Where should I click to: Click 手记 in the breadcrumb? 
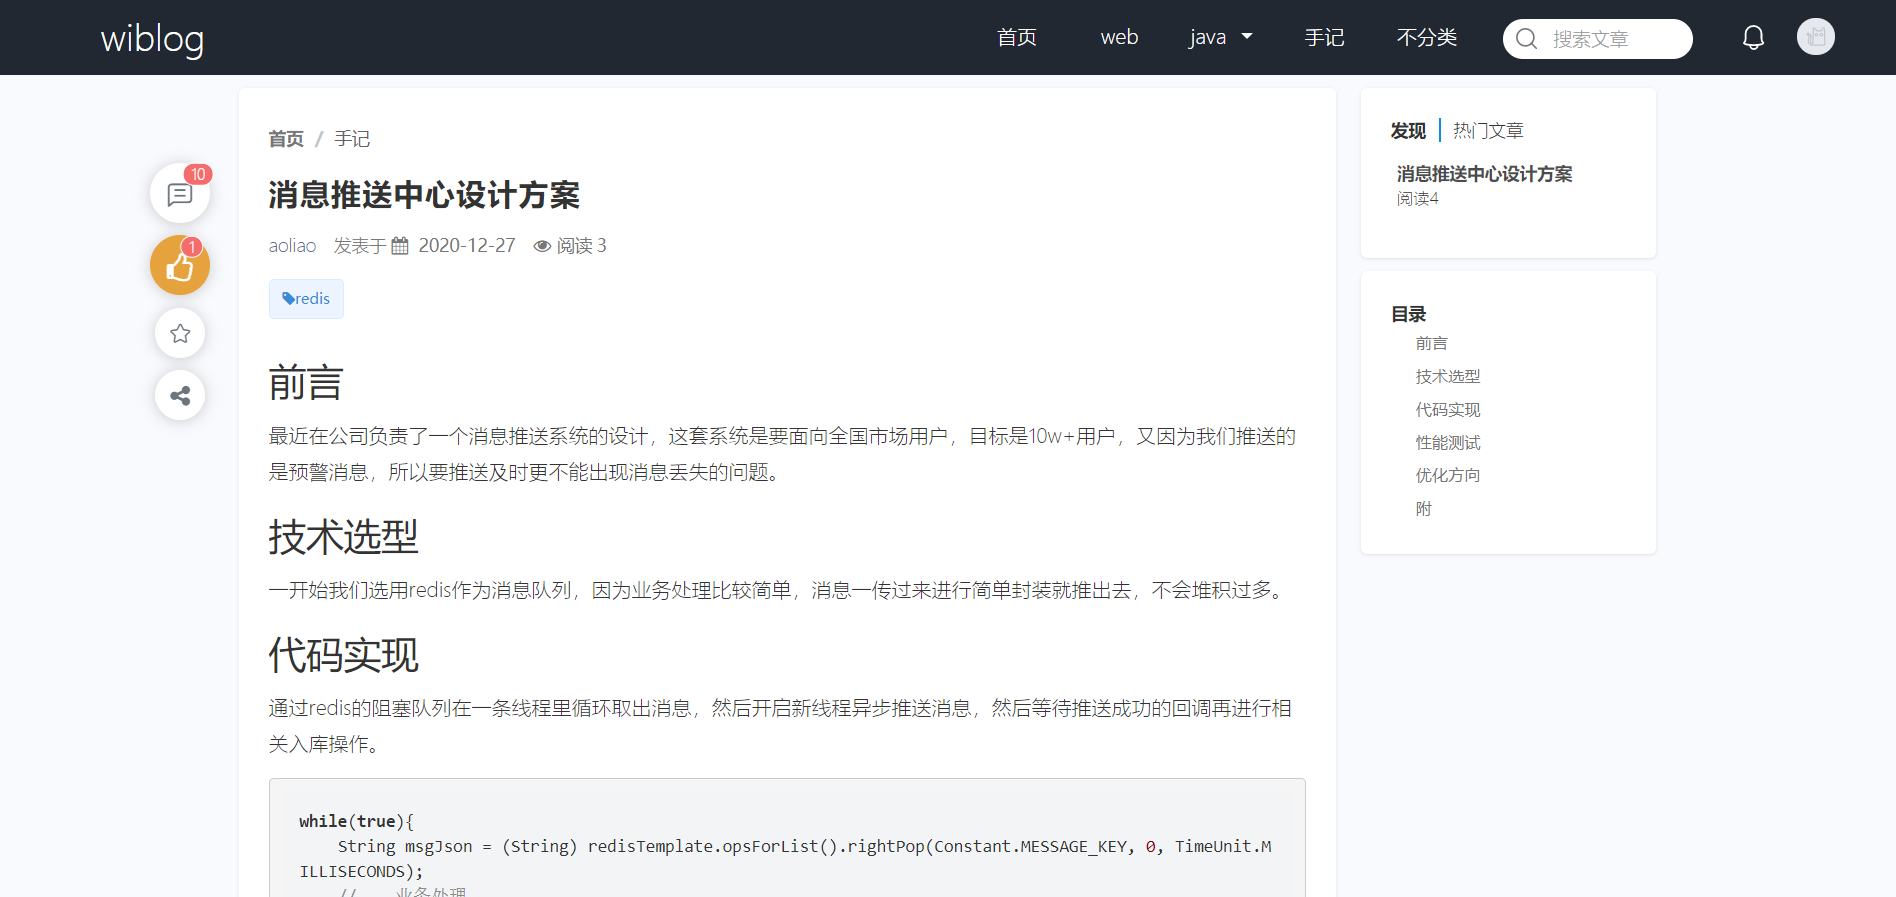click(x=352, y=139)
